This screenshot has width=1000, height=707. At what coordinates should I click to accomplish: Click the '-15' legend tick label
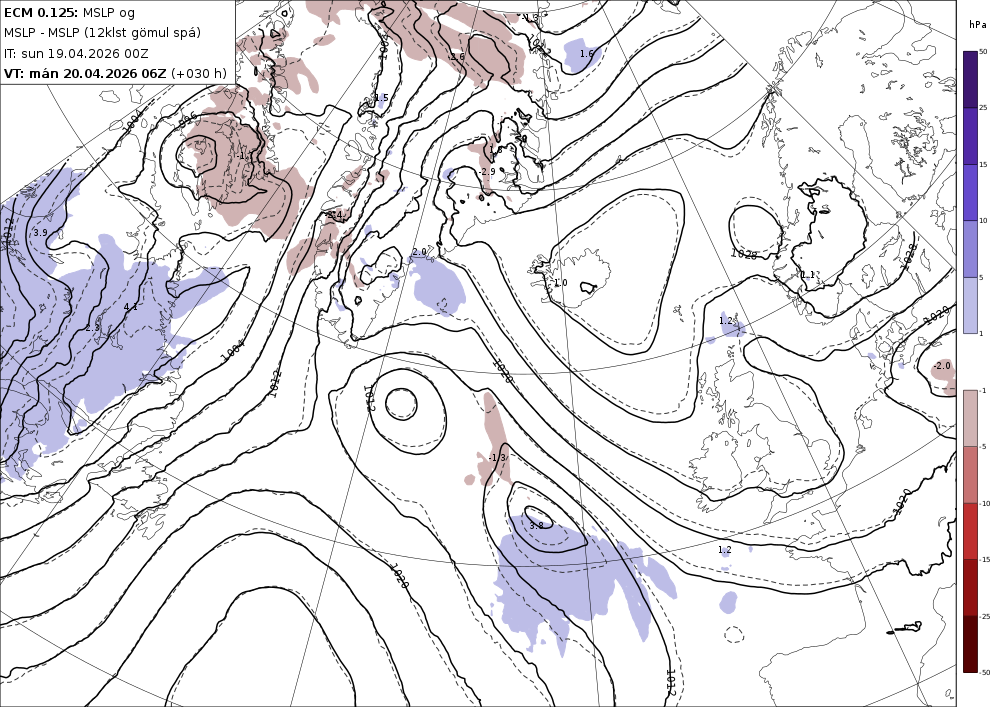[x=985, y=559]
